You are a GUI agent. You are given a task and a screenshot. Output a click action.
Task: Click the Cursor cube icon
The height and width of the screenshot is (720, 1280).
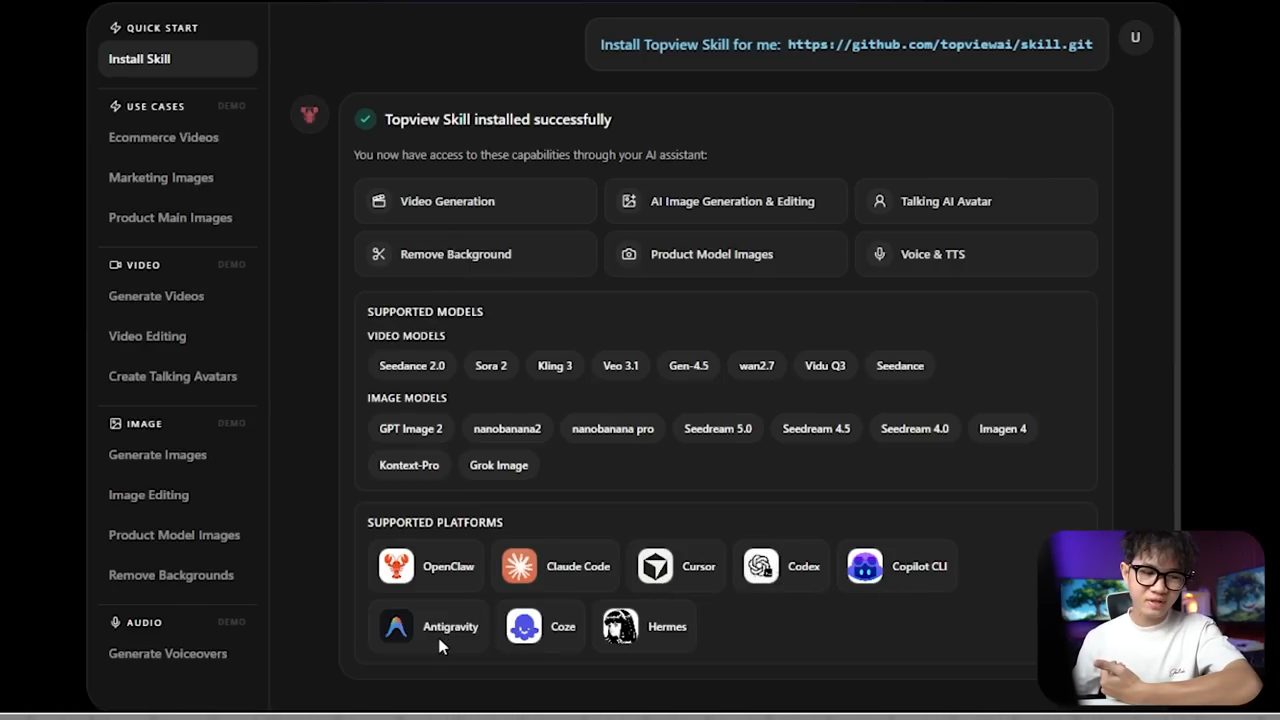tap(655, 566)
